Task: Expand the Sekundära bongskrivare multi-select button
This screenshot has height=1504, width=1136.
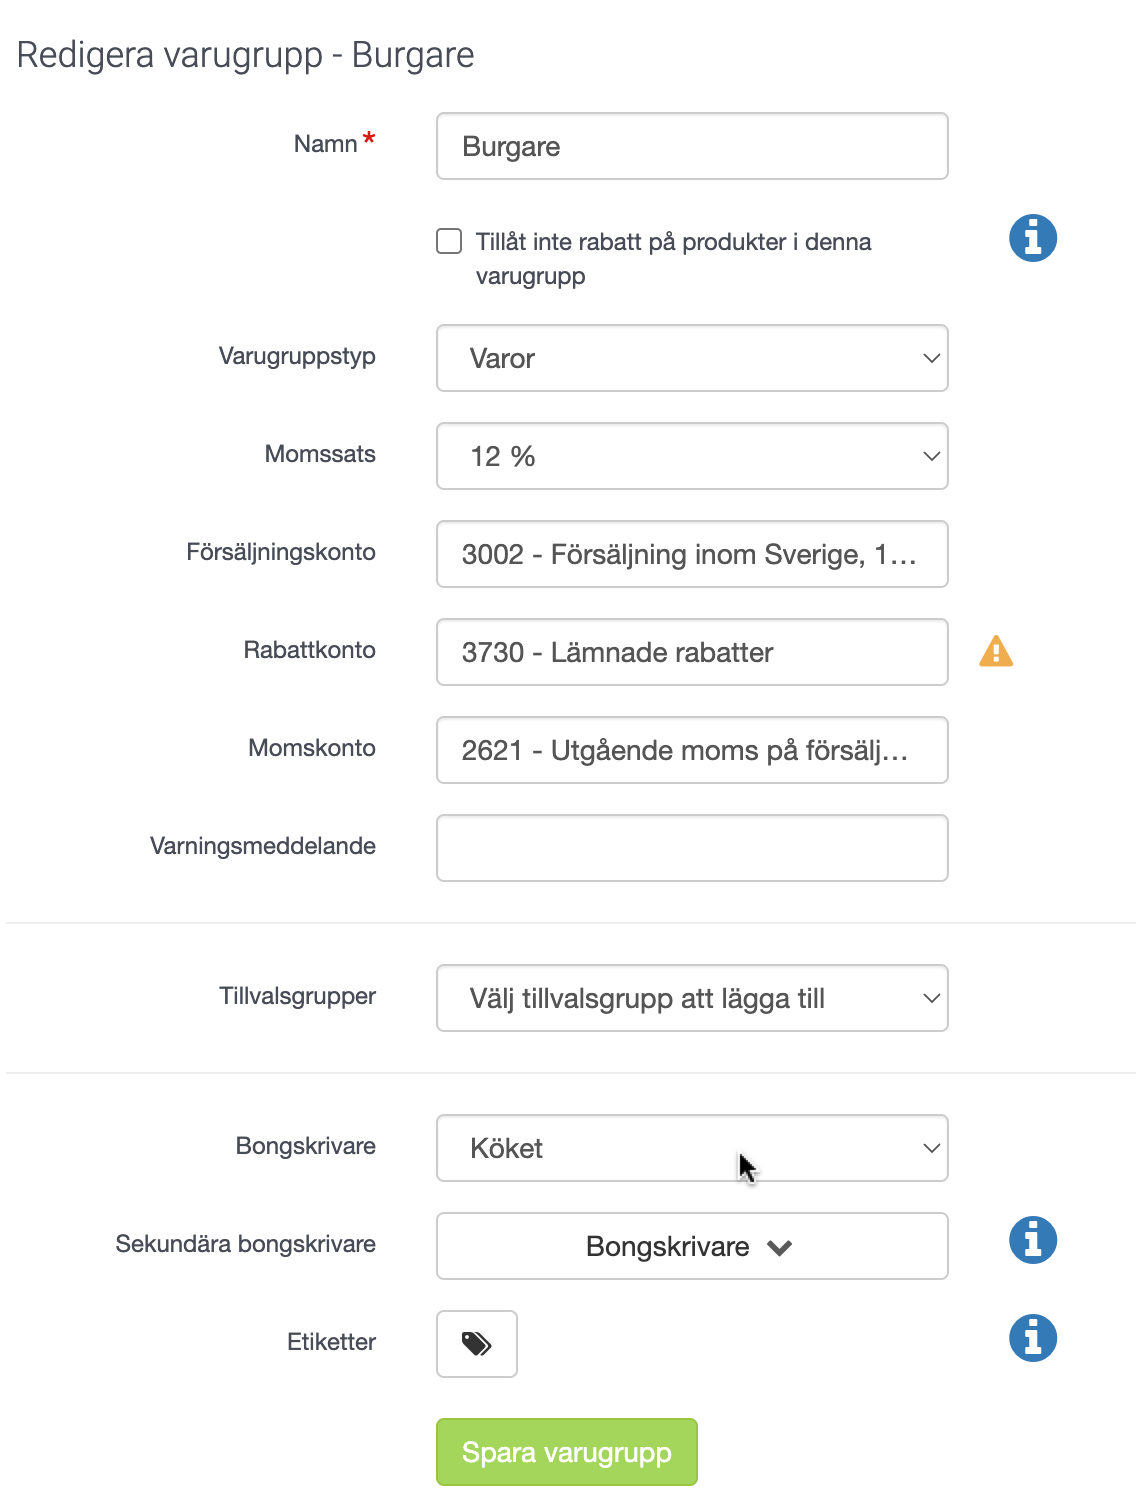Action: 692,1246
